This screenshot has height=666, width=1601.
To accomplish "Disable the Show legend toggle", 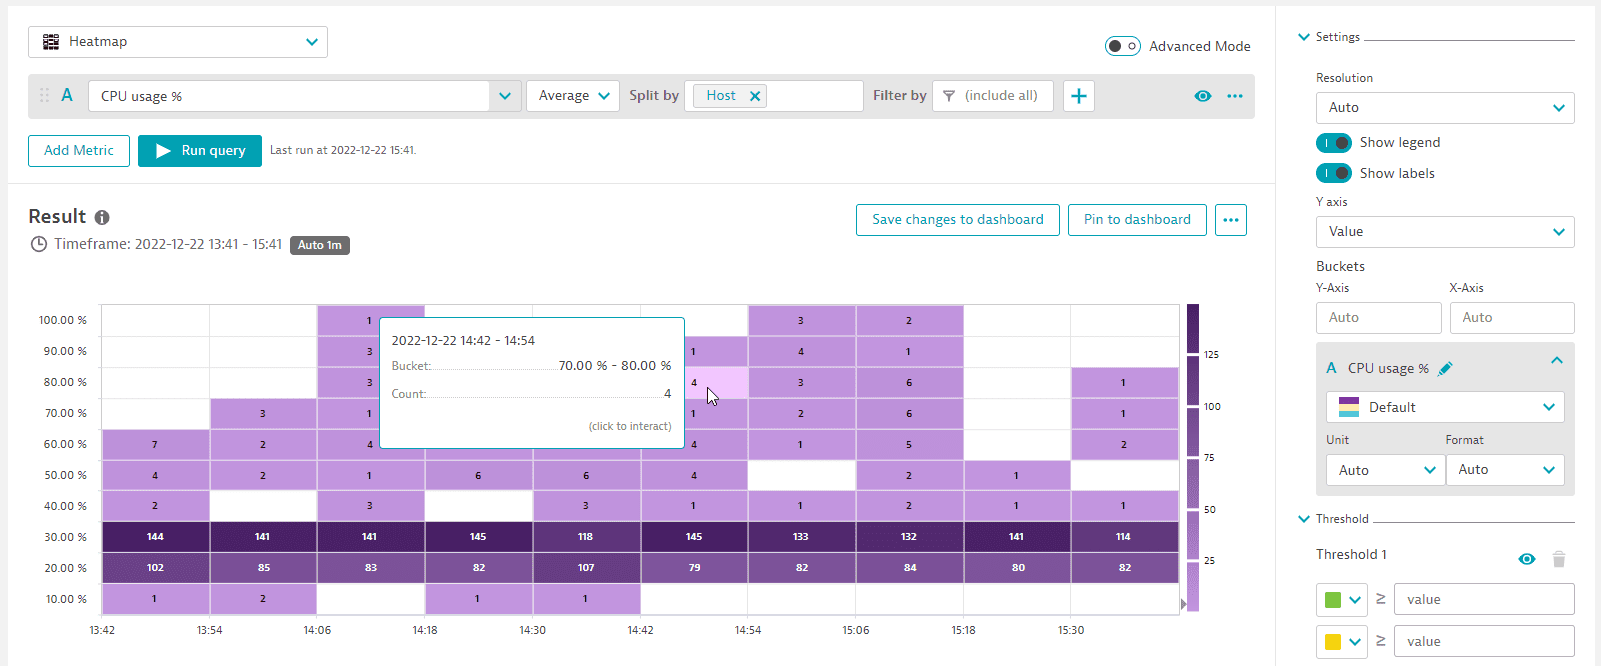I will [x=1334, y=143].
